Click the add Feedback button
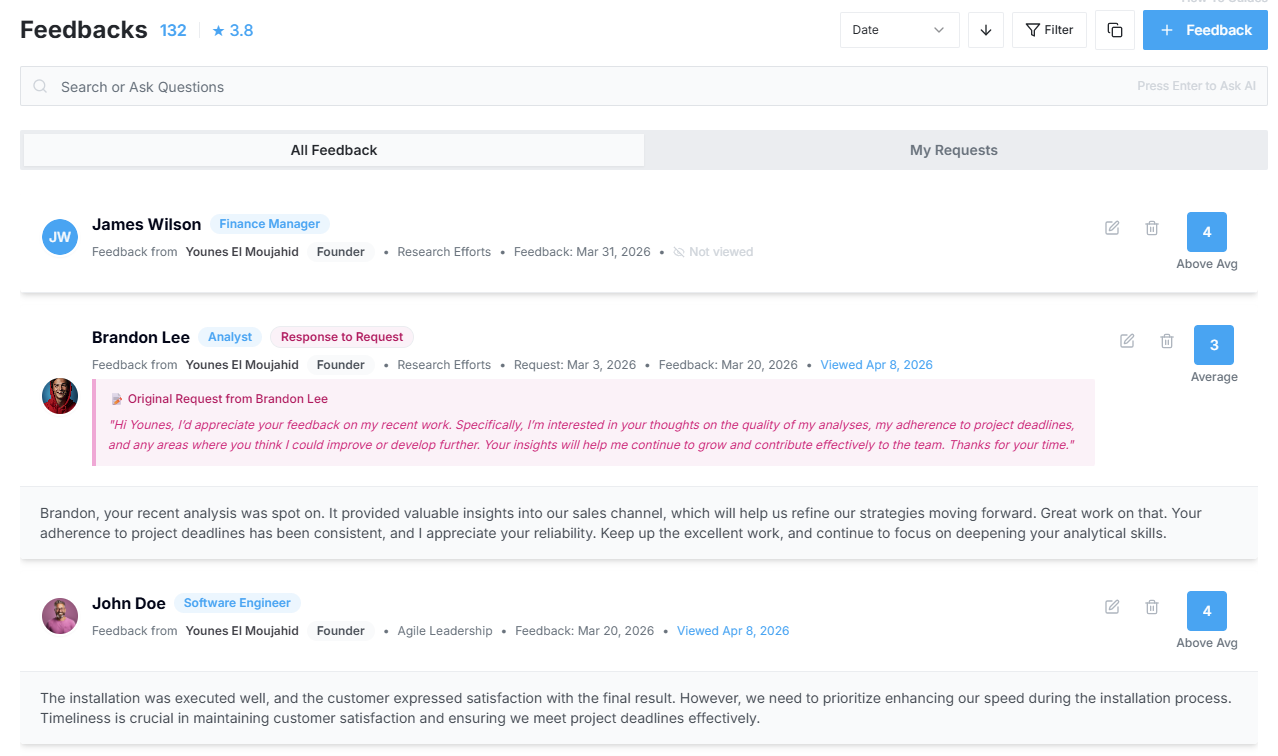The width and height of the screenshot is (1278, 756). click(x=1205, y=30)
